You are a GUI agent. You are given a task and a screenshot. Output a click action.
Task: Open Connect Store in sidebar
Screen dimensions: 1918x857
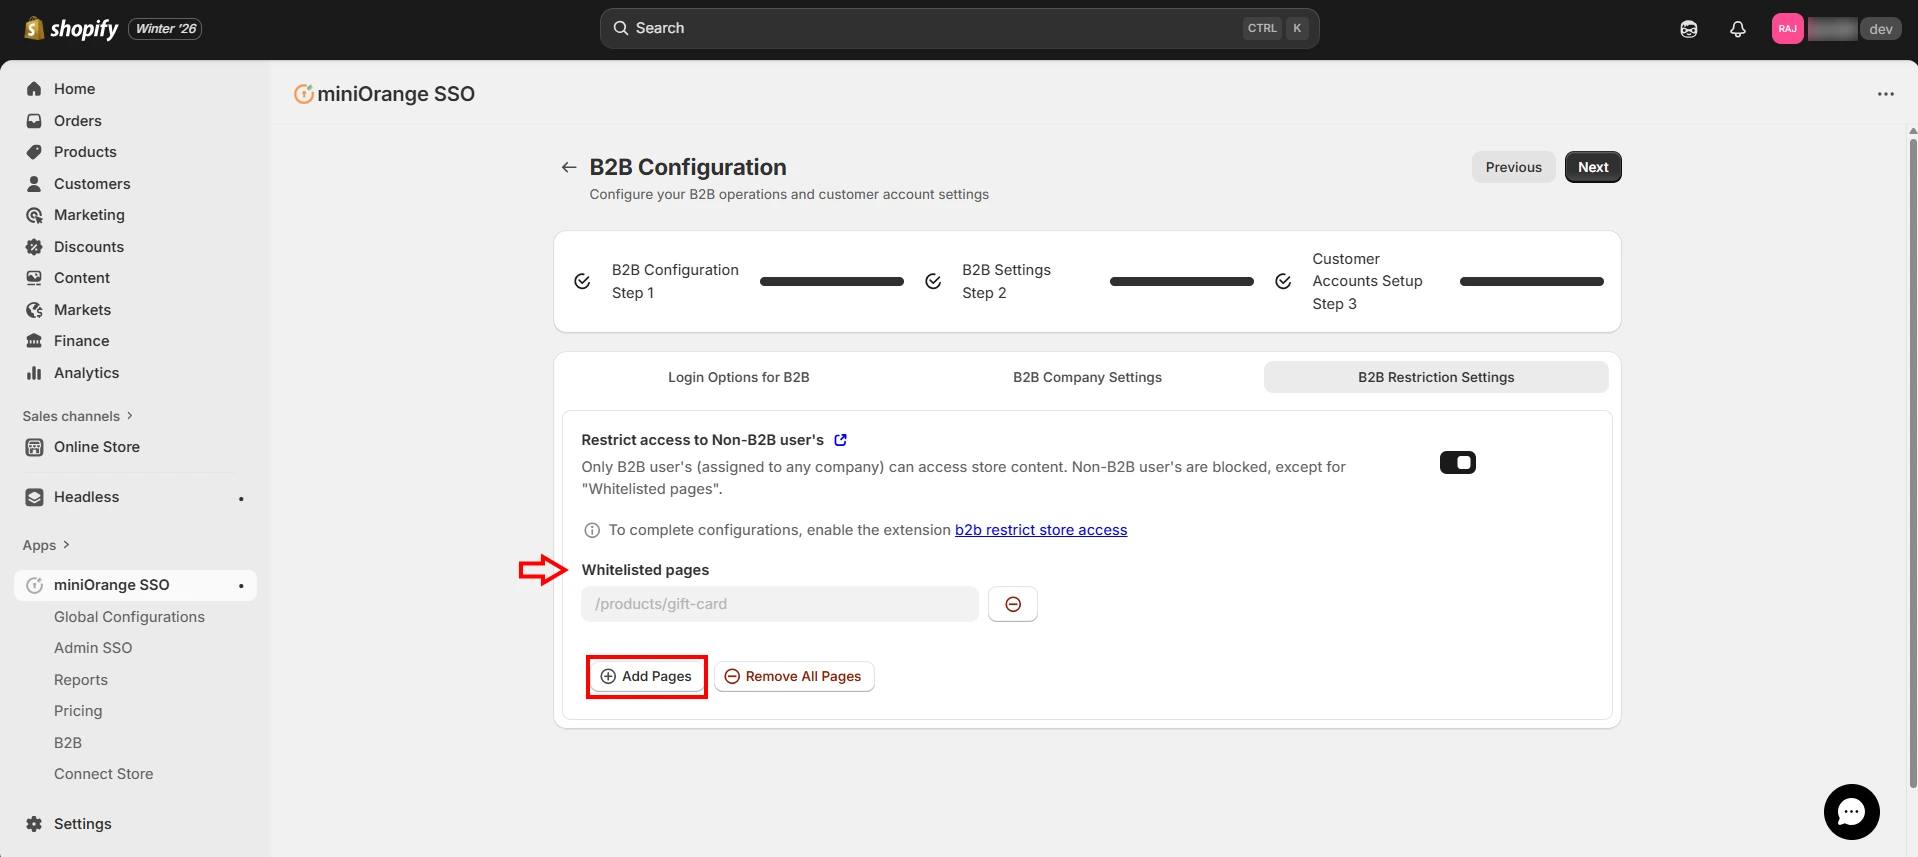[x=104, y=774]
